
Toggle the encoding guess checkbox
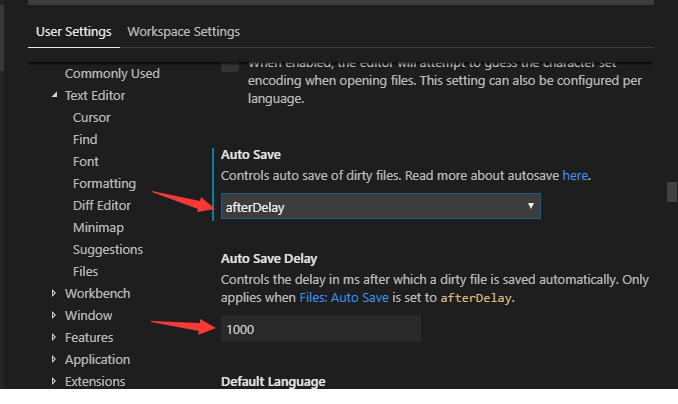point(230,65)
